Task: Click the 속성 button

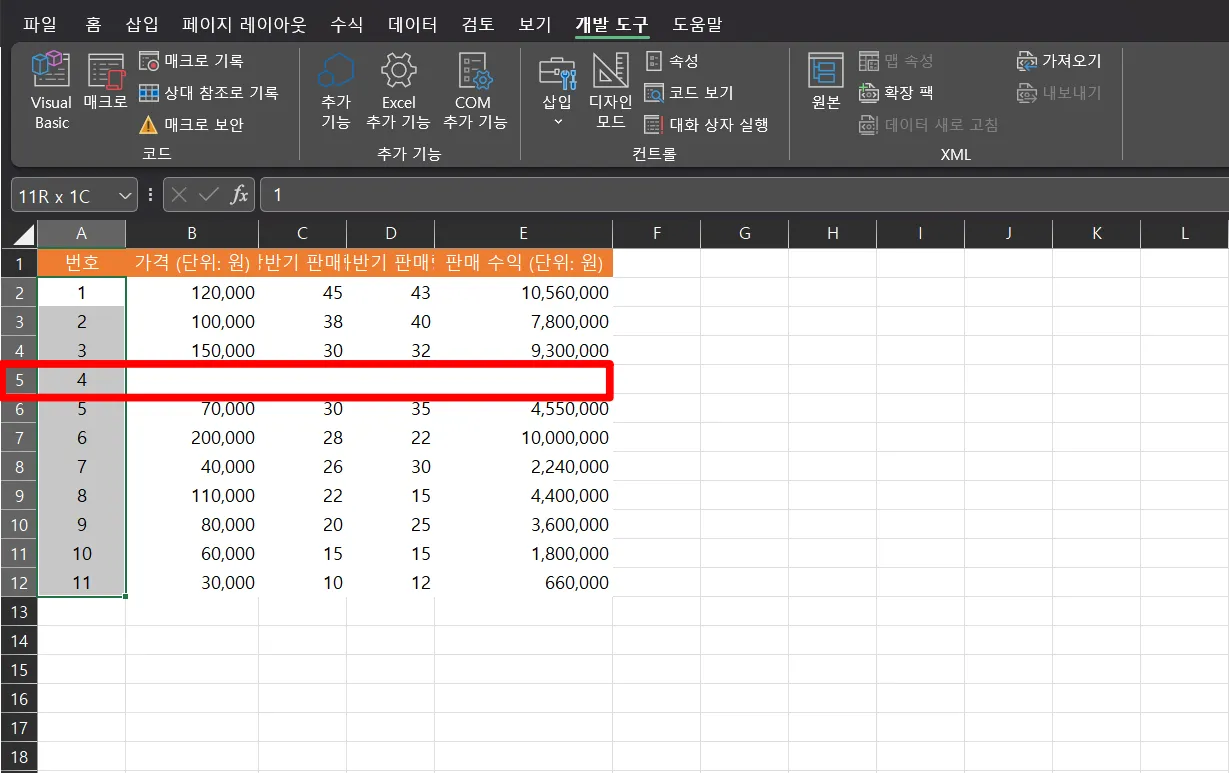Action: click(x=674, y=61)
